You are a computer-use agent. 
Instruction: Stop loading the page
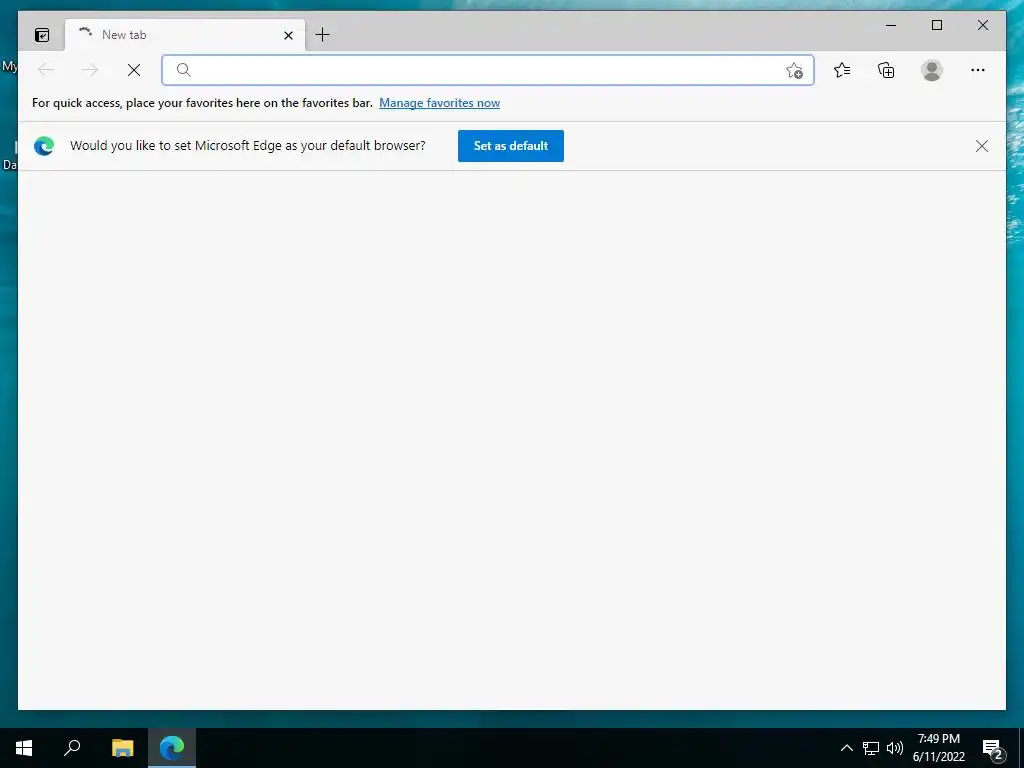point(134,70)
